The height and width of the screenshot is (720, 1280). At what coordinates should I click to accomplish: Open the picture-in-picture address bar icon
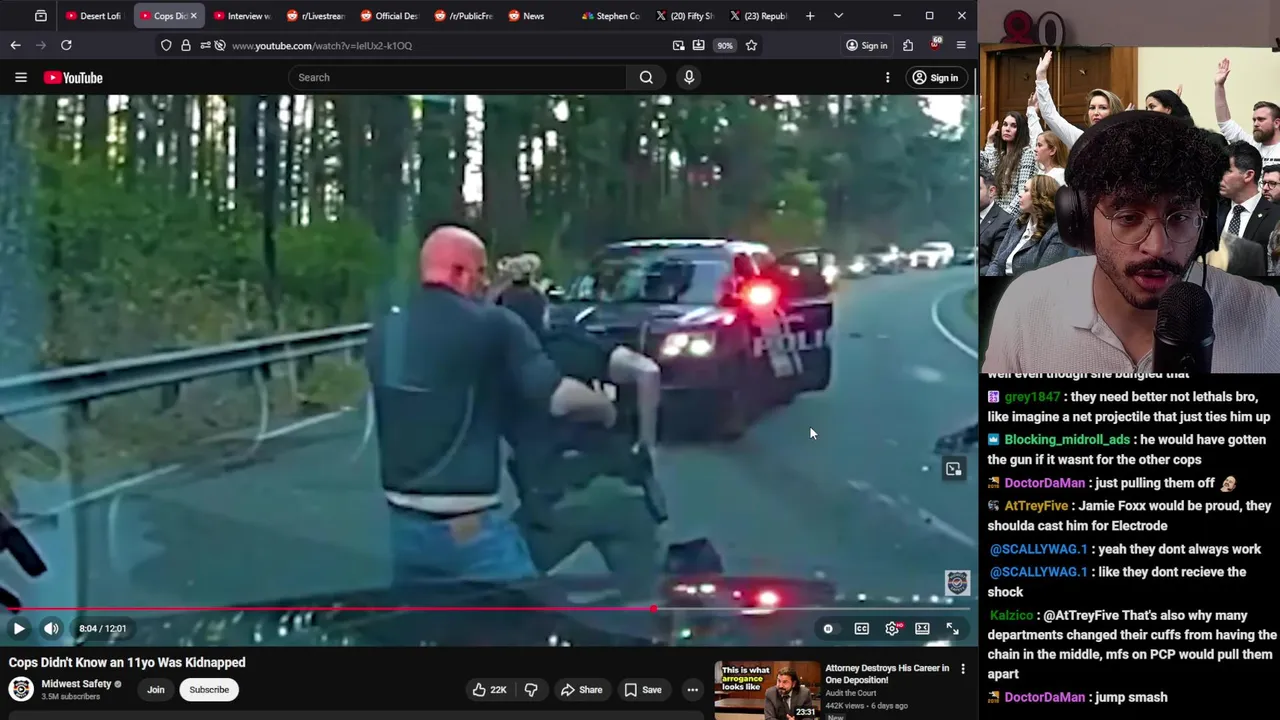click(678, 45)
